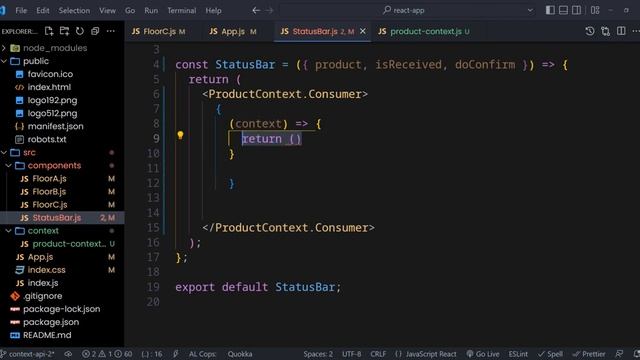The height and width of the screenshot is (360, 640).
Task: Switch to the App.js tab
Action: point(233,31)
